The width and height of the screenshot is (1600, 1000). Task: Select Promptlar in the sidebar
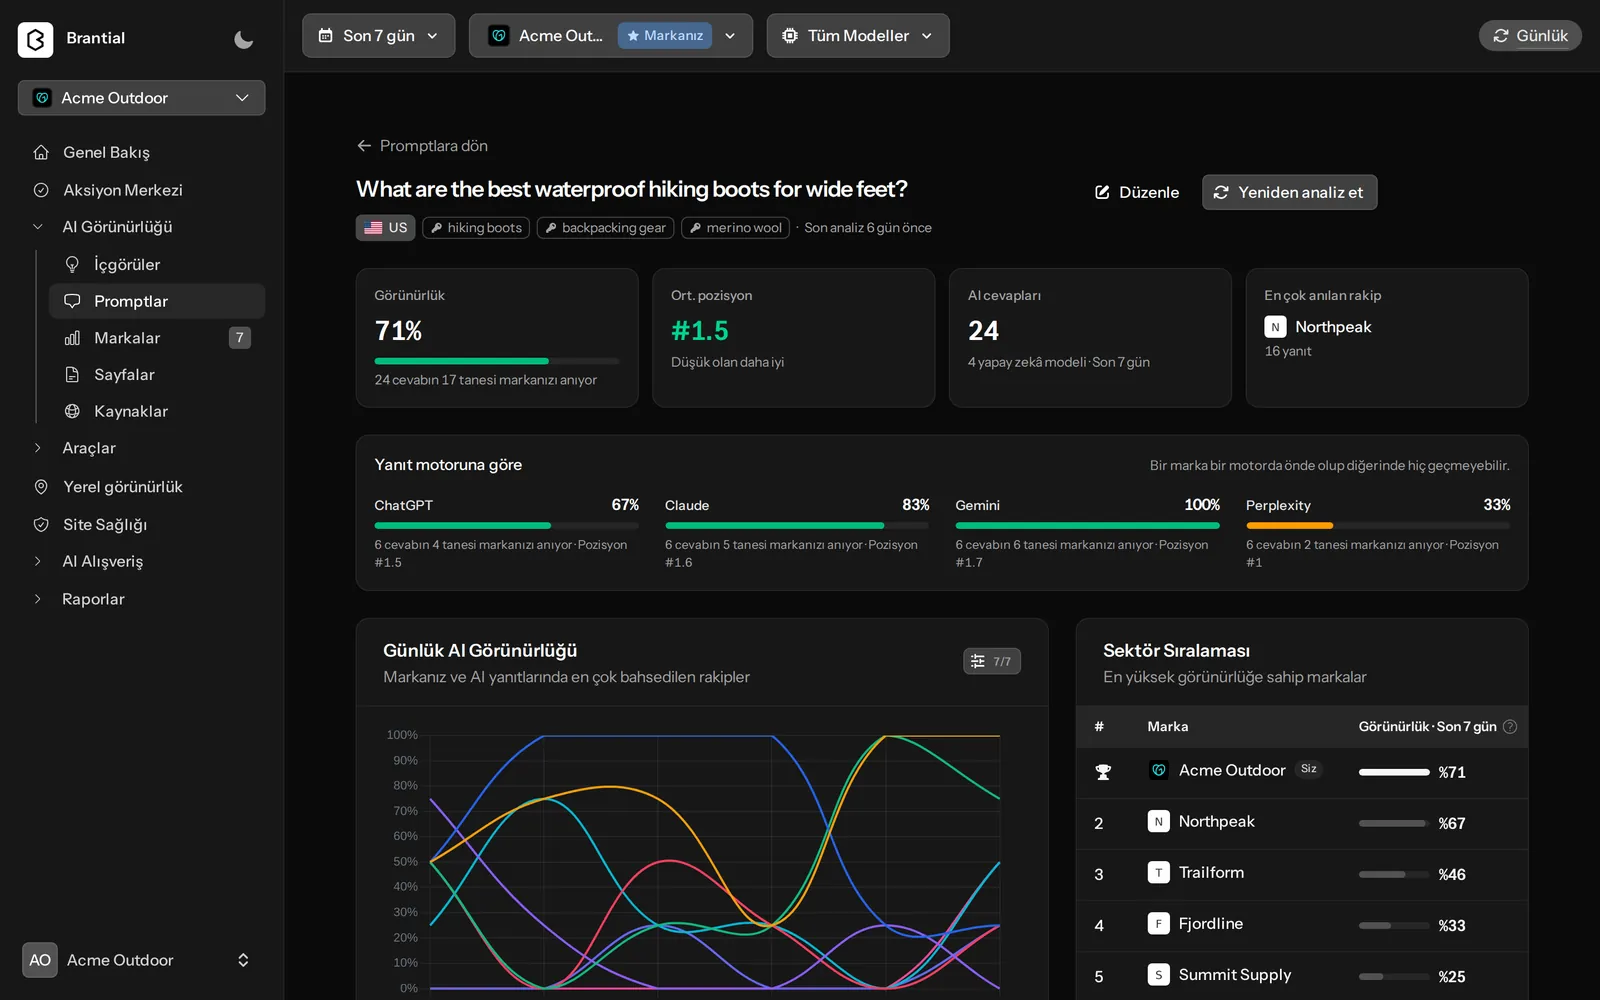(x=157, y=301)
